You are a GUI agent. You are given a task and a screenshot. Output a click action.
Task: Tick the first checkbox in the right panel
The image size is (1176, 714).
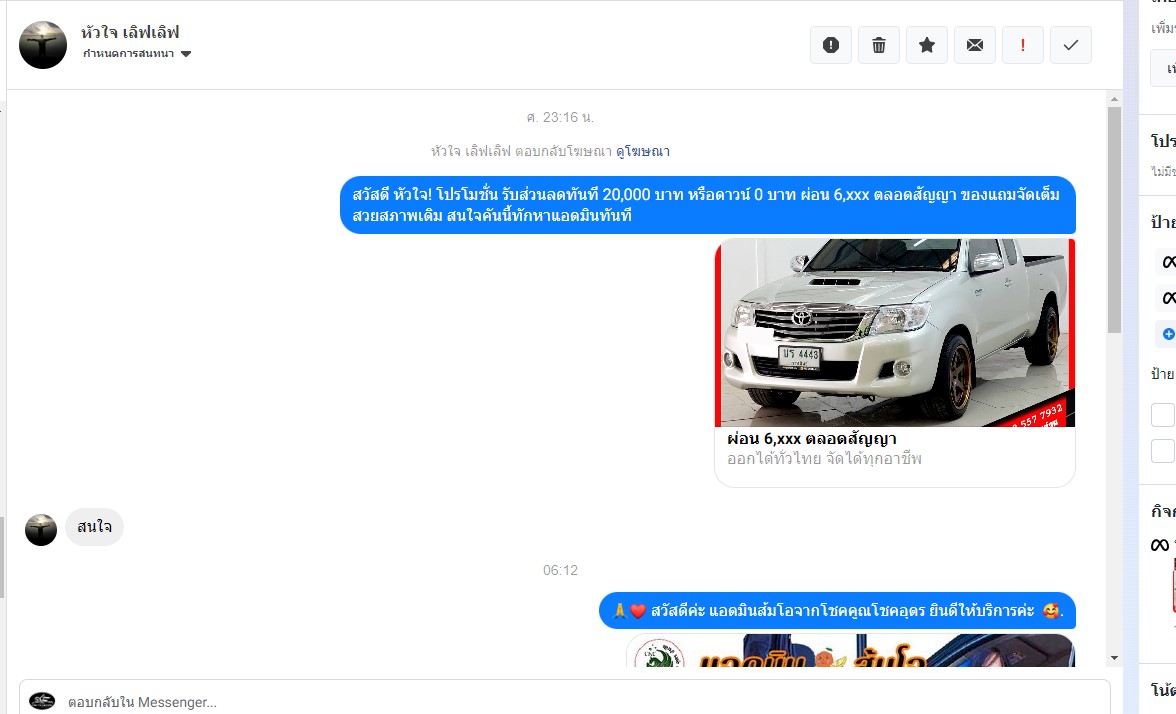pyautogui.click(x=1163, y=415)
